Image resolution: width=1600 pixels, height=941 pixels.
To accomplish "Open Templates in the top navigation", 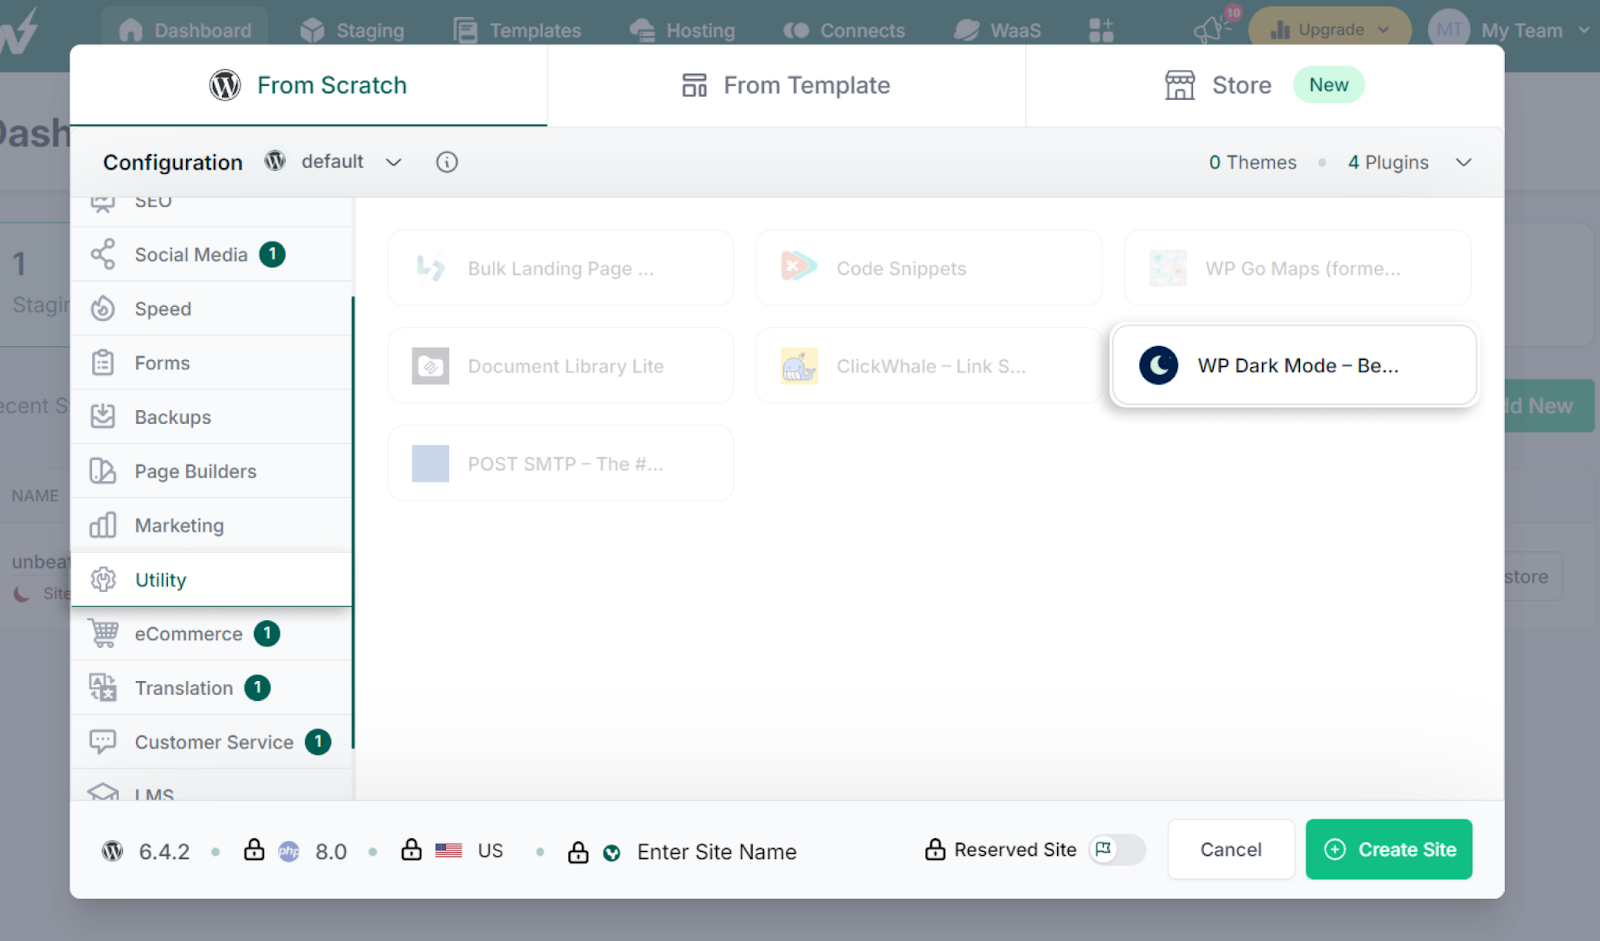I will [517, 30].
